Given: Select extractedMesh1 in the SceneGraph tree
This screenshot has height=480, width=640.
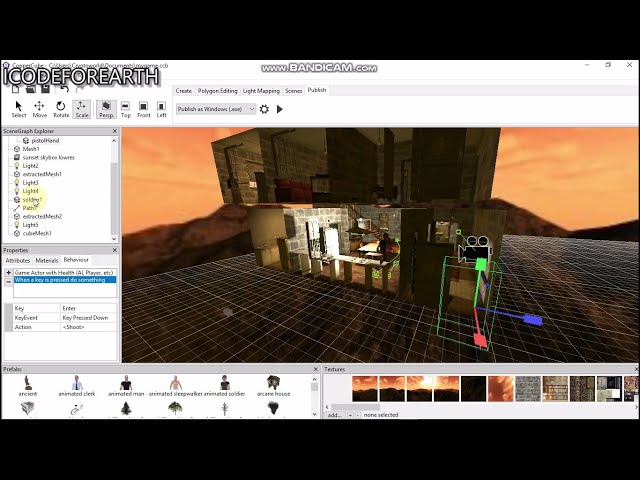Looking at the screenshot, I should tap(42, 174).
